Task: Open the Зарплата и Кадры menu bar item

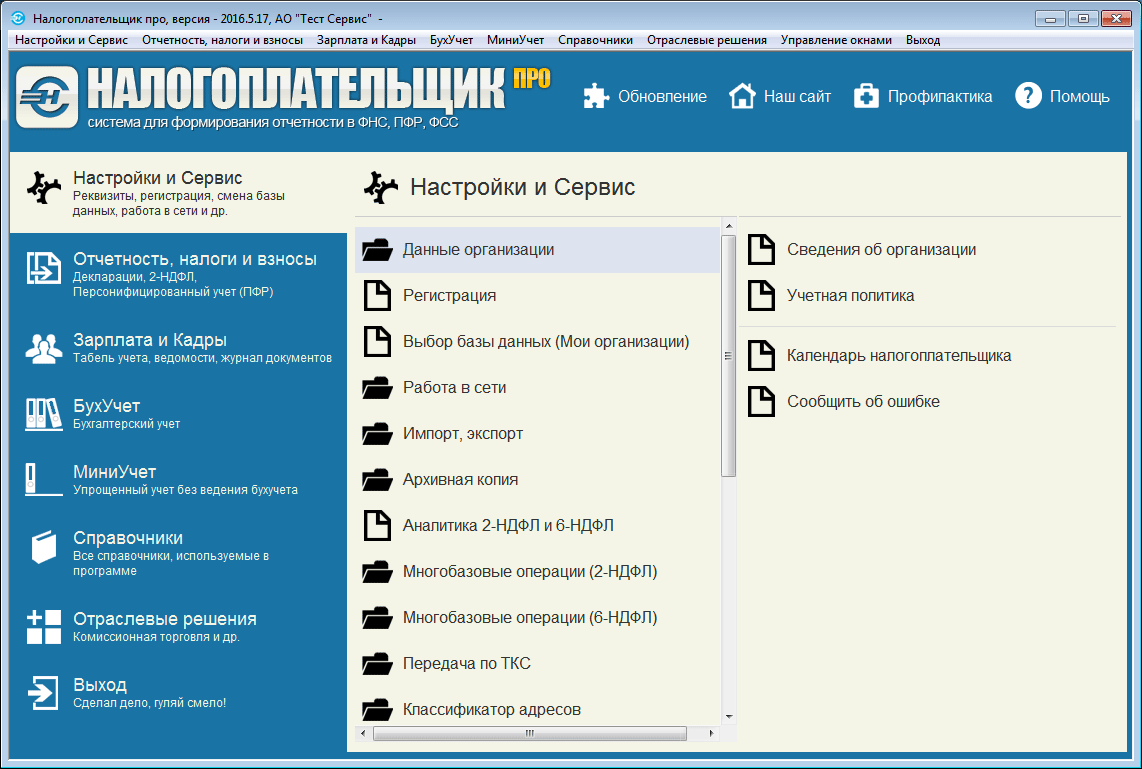Action: (366, 40)
